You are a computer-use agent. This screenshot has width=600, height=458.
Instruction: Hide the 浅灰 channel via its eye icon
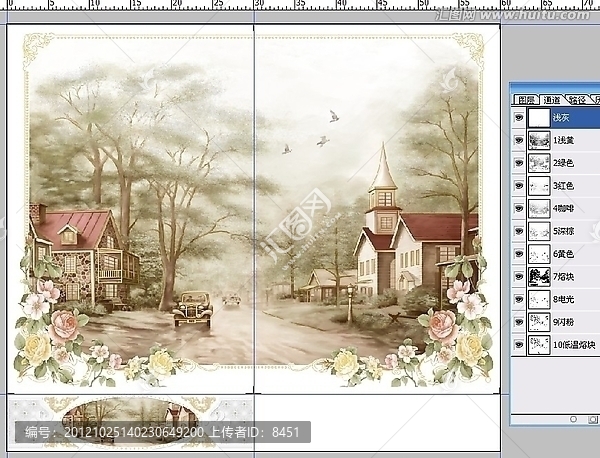click(x=518, y=117)
